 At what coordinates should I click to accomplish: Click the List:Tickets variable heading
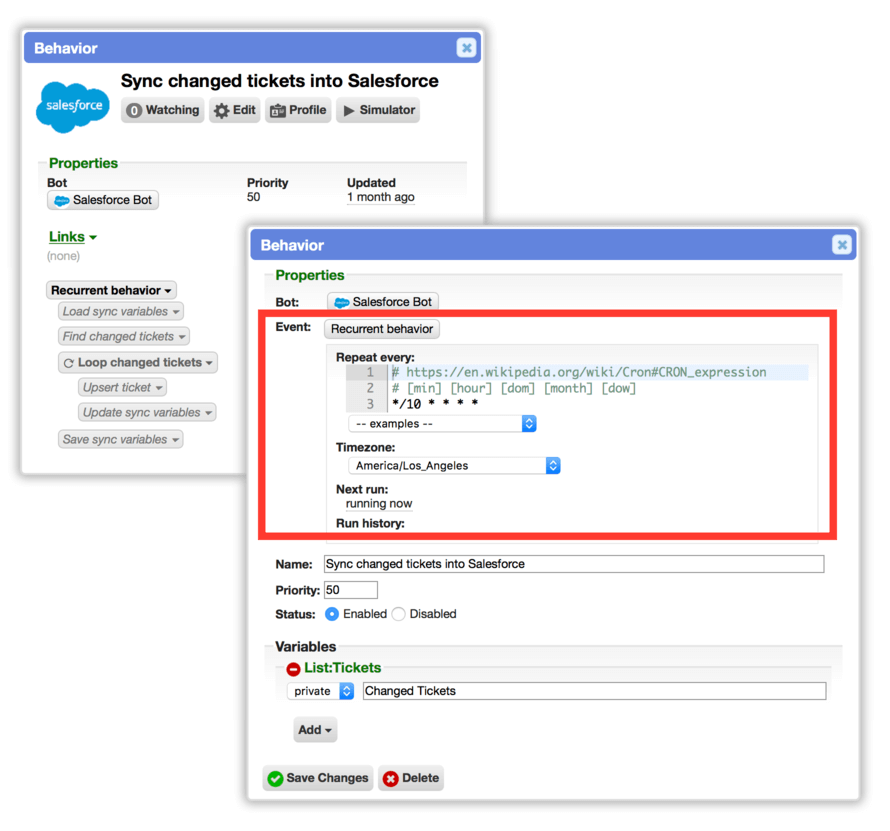tap(342, 668)
